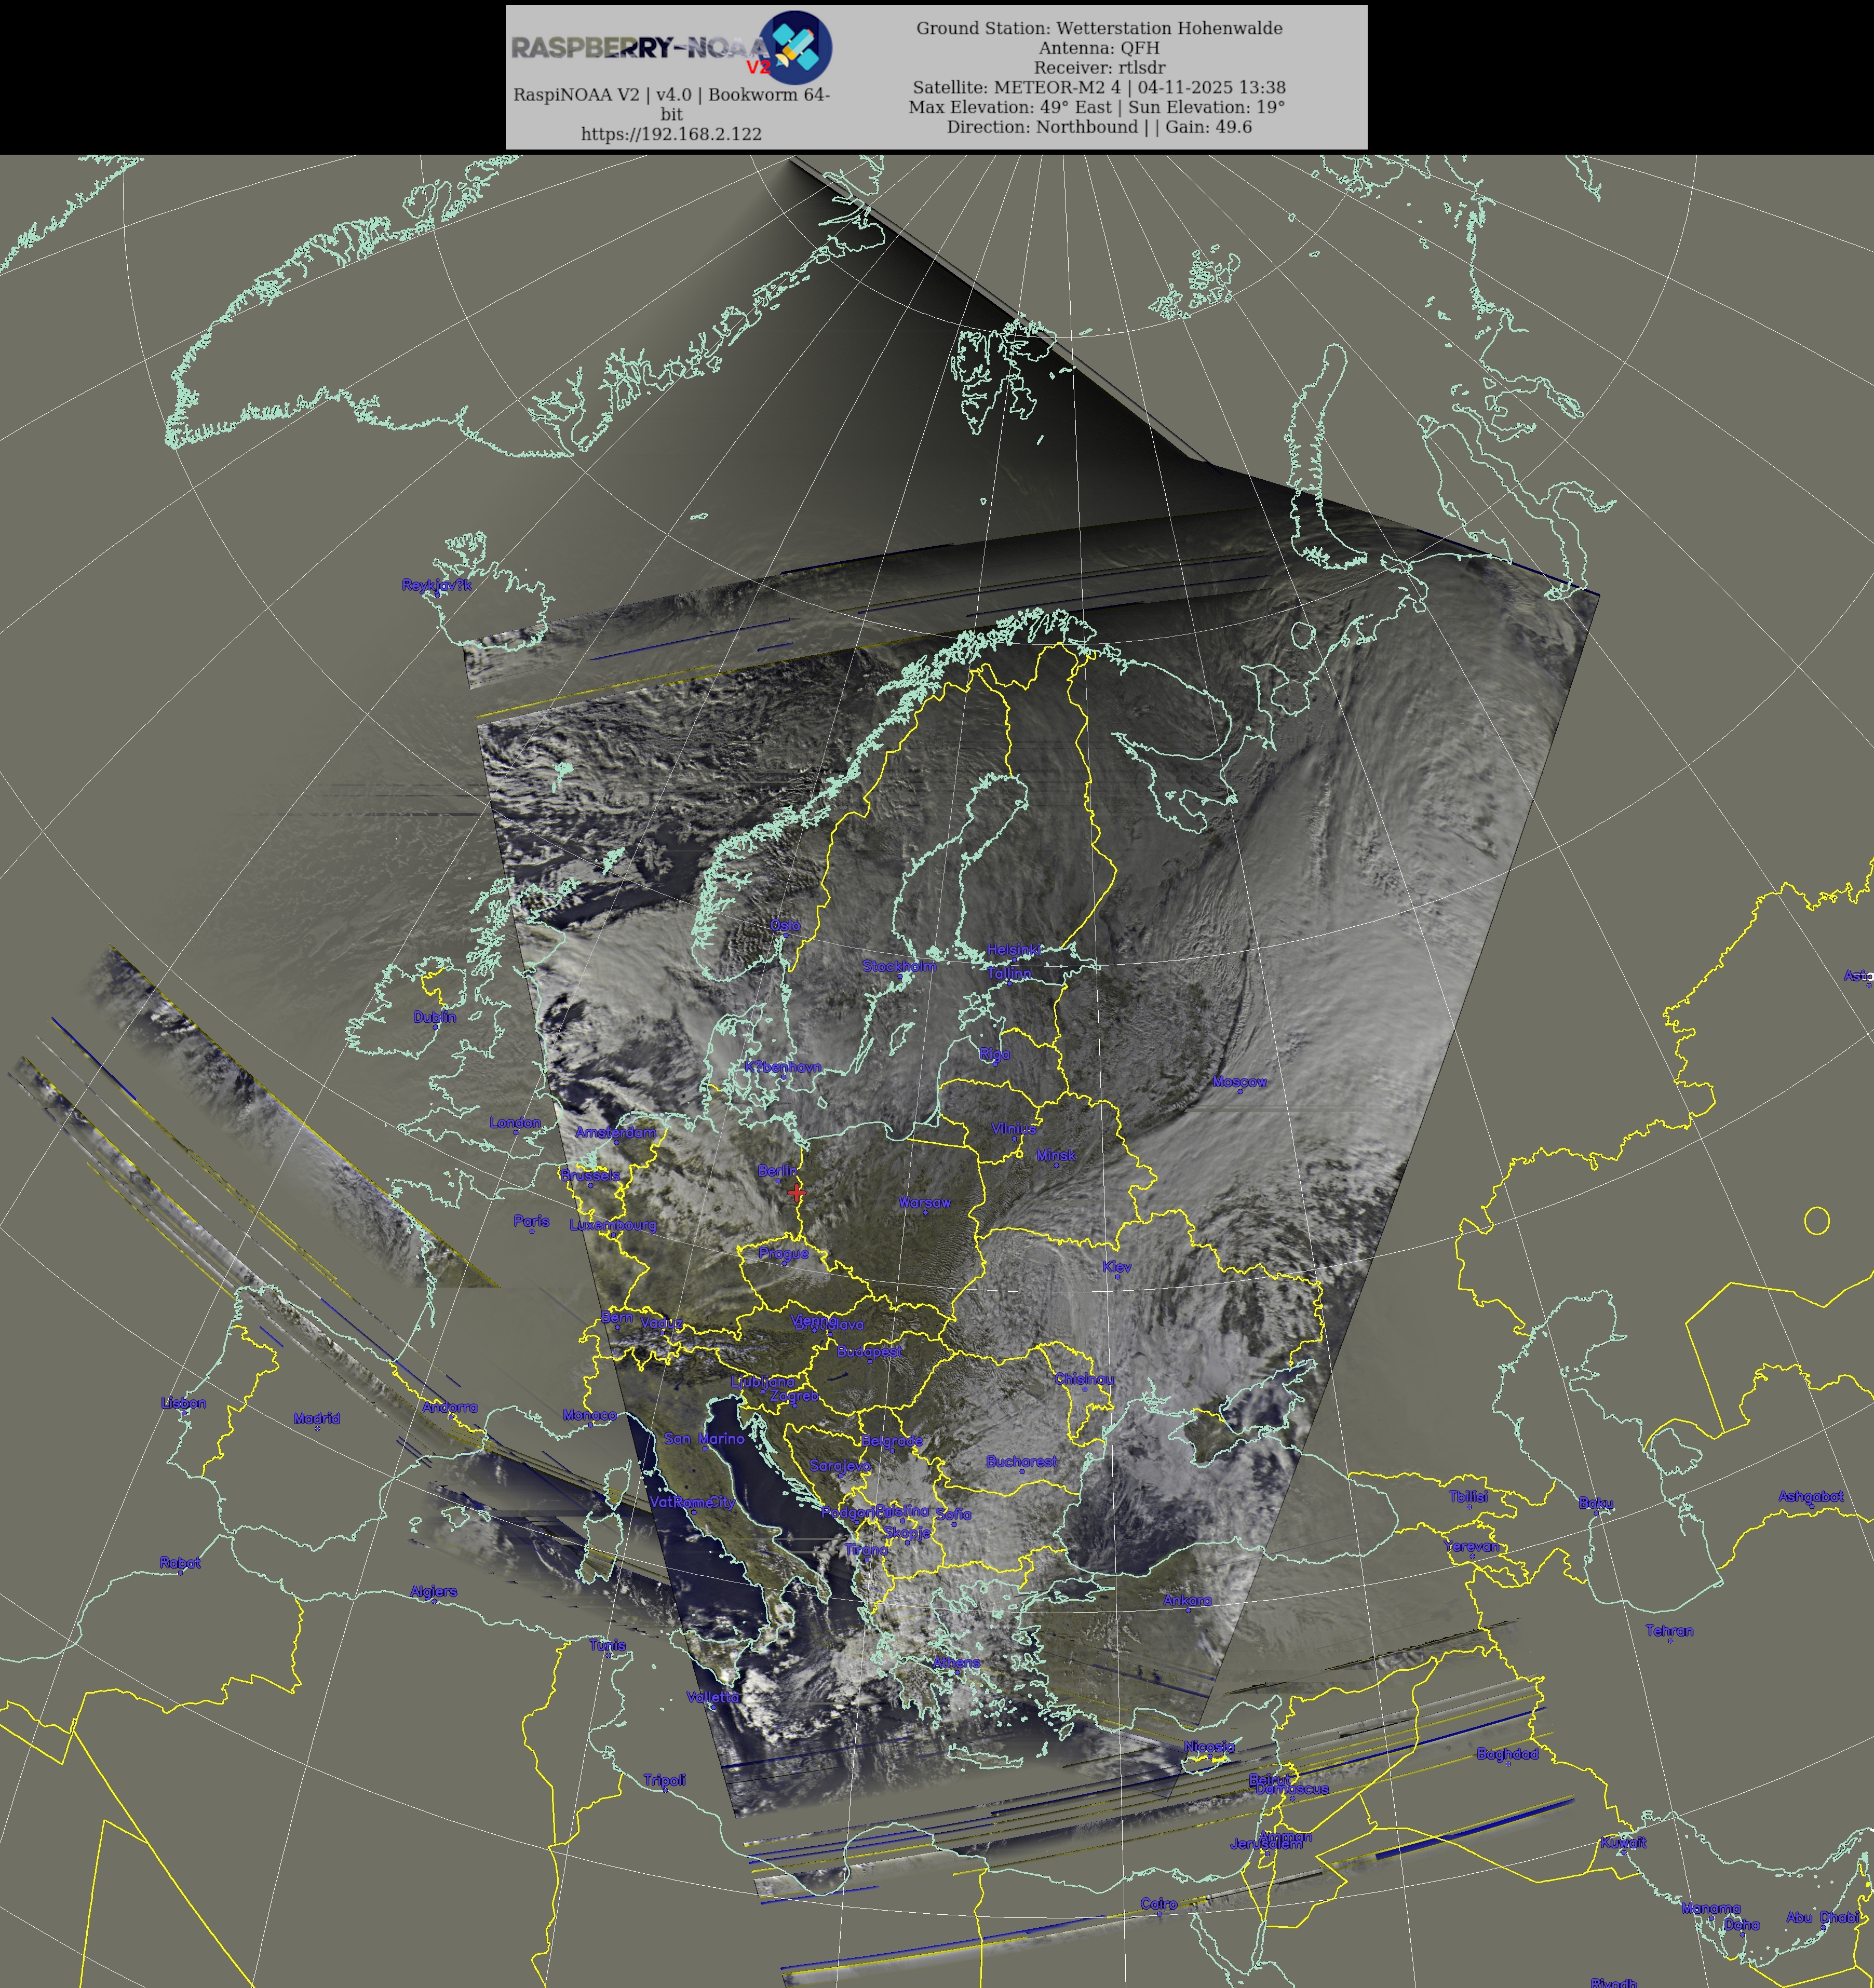Viewport: 1874px width, 1988px height.
Task: Click the Ground Station Wetterstation Hohenwalde text
Action: [x=1099, y=28]
